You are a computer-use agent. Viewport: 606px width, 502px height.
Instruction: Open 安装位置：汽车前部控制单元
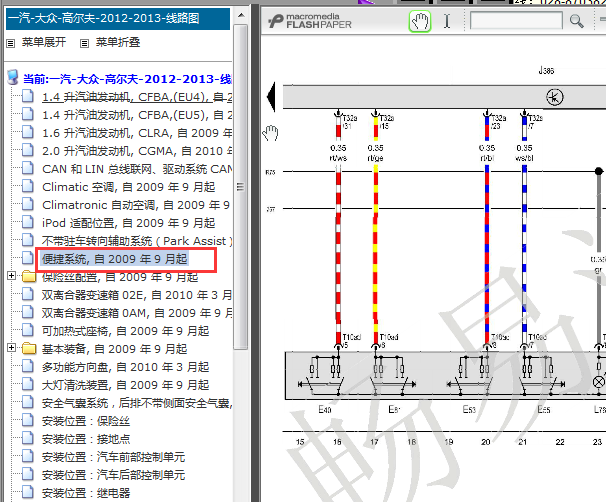point(113,457)
